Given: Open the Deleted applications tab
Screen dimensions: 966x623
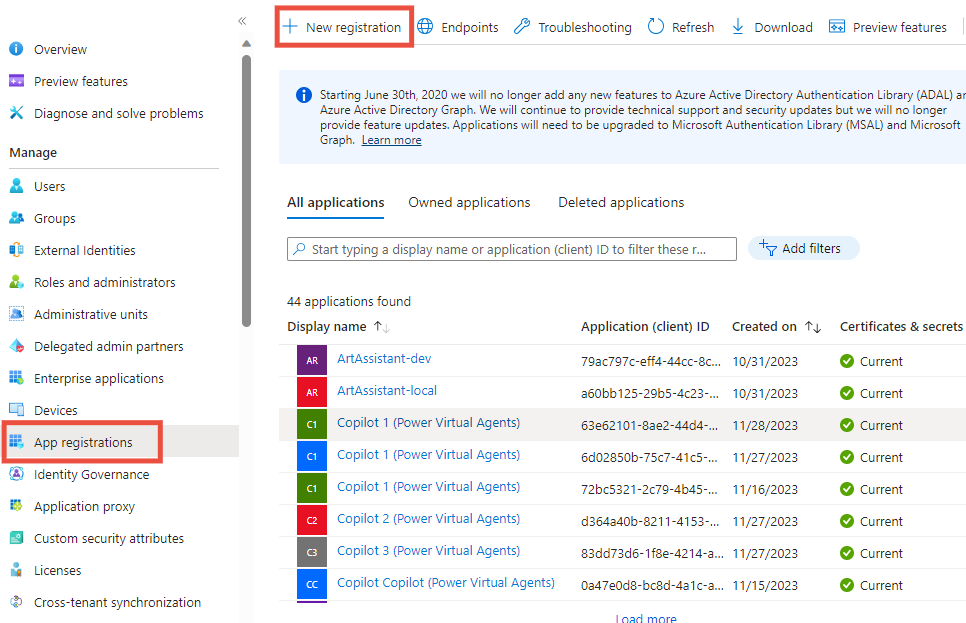Looking at the screenshot, I should pos(621,202).
